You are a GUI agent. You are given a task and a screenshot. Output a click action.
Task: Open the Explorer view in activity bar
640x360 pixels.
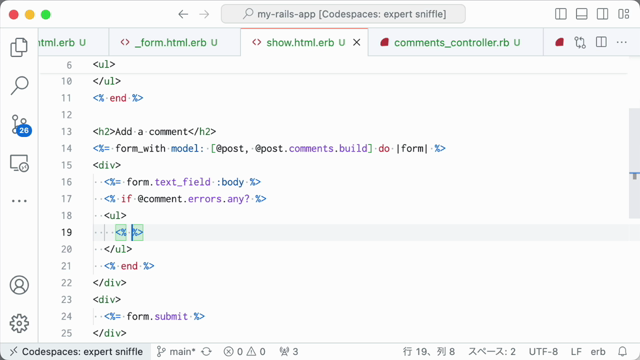[19, 47]
